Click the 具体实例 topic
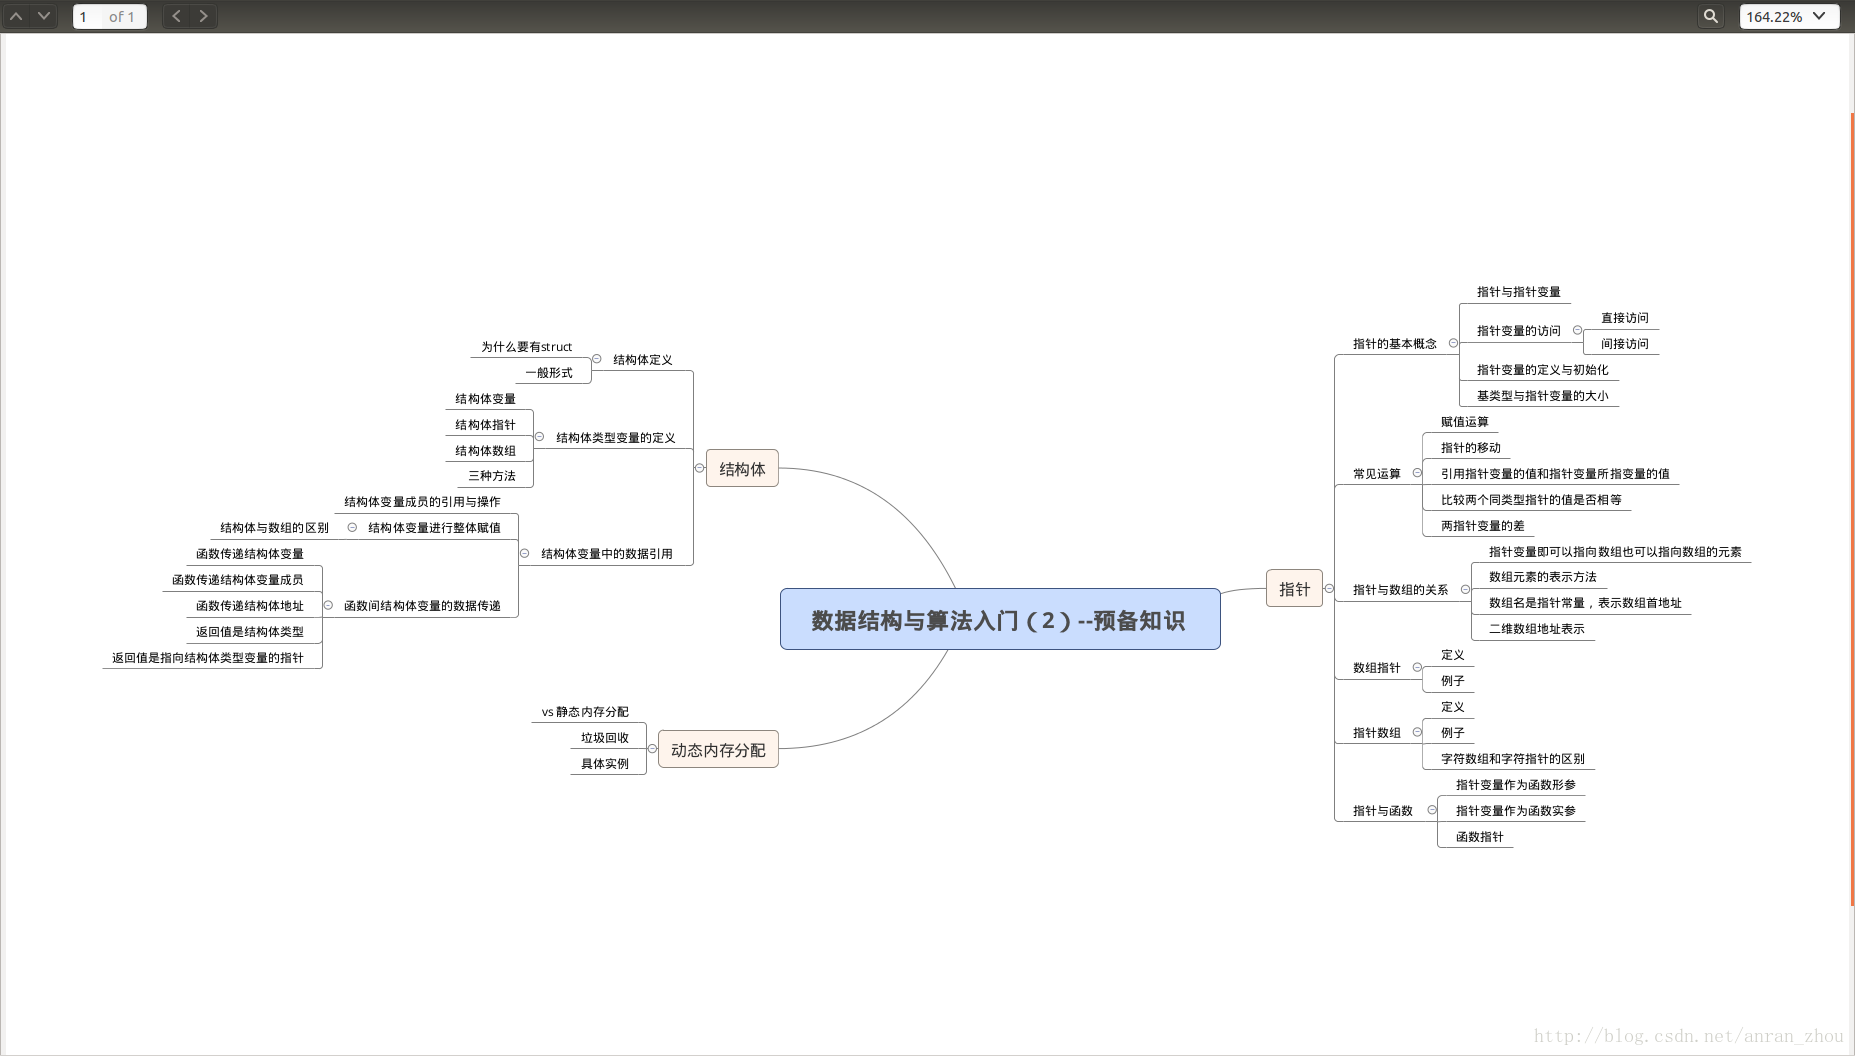 pyautogui.click(x=605, y=764)
